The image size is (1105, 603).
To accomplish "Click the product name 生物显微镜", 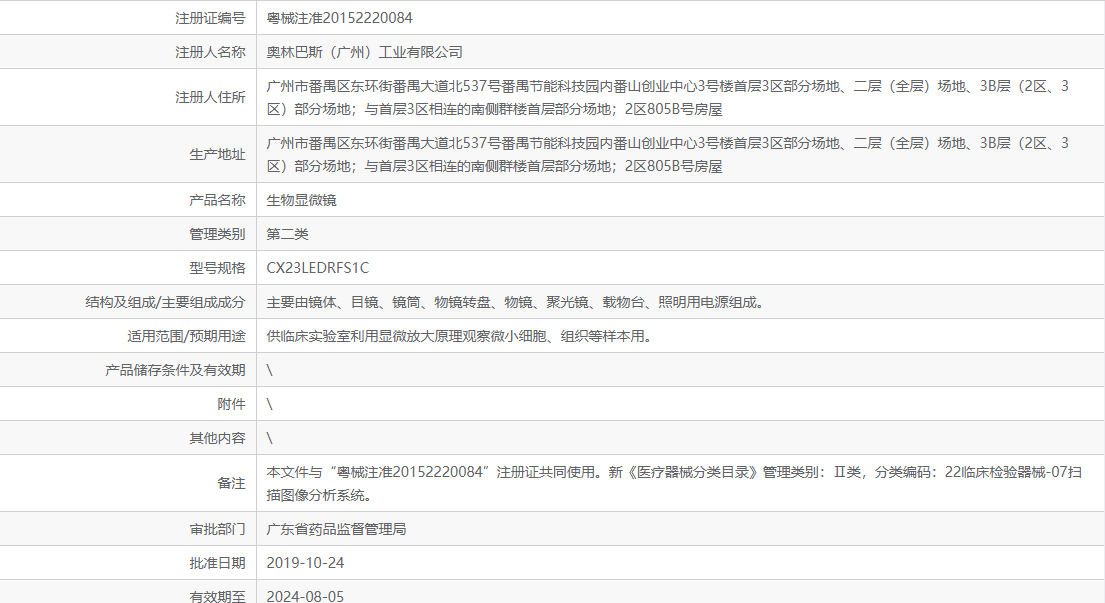I will tap(297, 199).
